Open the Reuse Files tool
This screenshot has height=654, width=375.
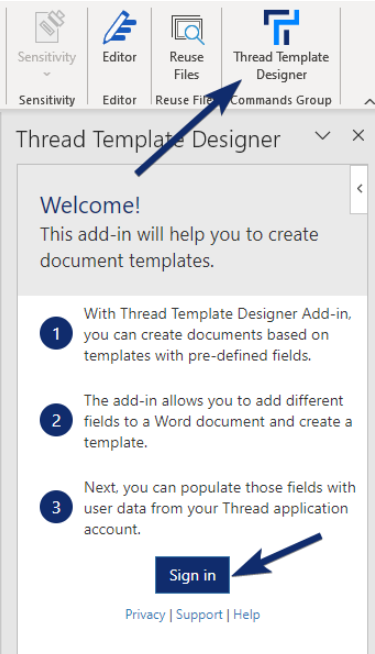[x=186, y=47]
